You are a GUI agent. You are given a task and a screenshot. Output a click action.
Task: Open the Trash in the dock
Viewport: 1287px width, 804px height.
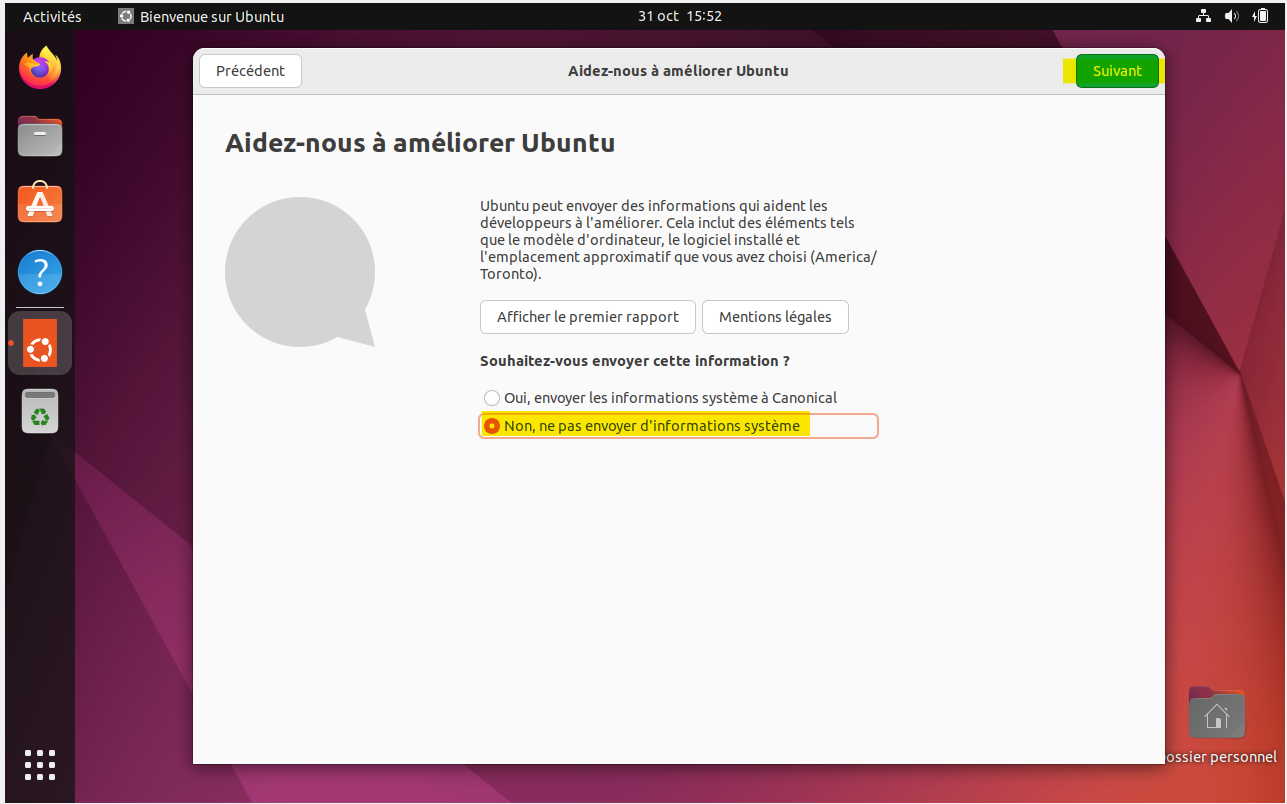[40, 411]
